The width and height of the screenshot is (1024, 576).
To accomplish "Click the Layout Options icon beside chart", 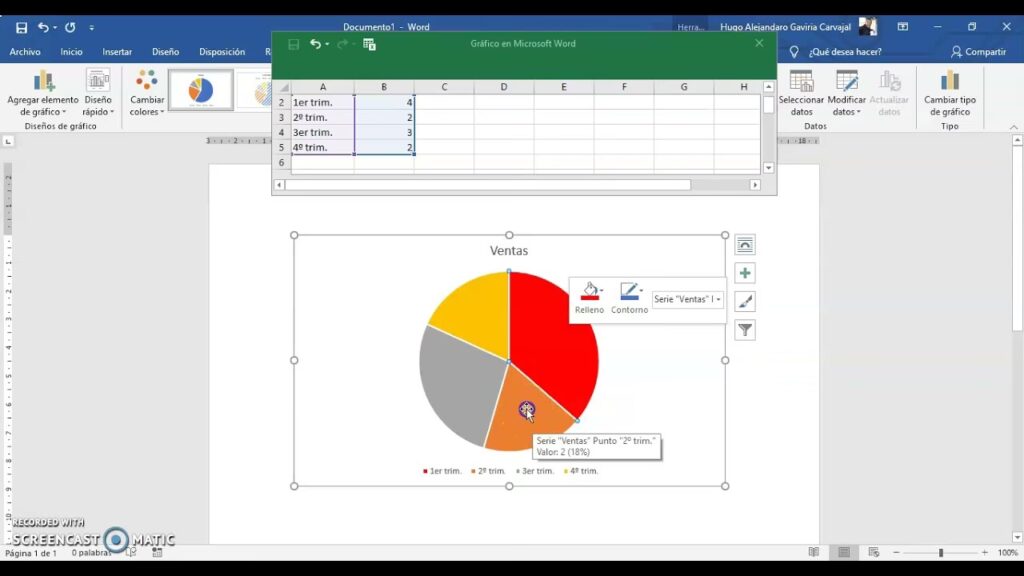I will [x=744, y=245].
